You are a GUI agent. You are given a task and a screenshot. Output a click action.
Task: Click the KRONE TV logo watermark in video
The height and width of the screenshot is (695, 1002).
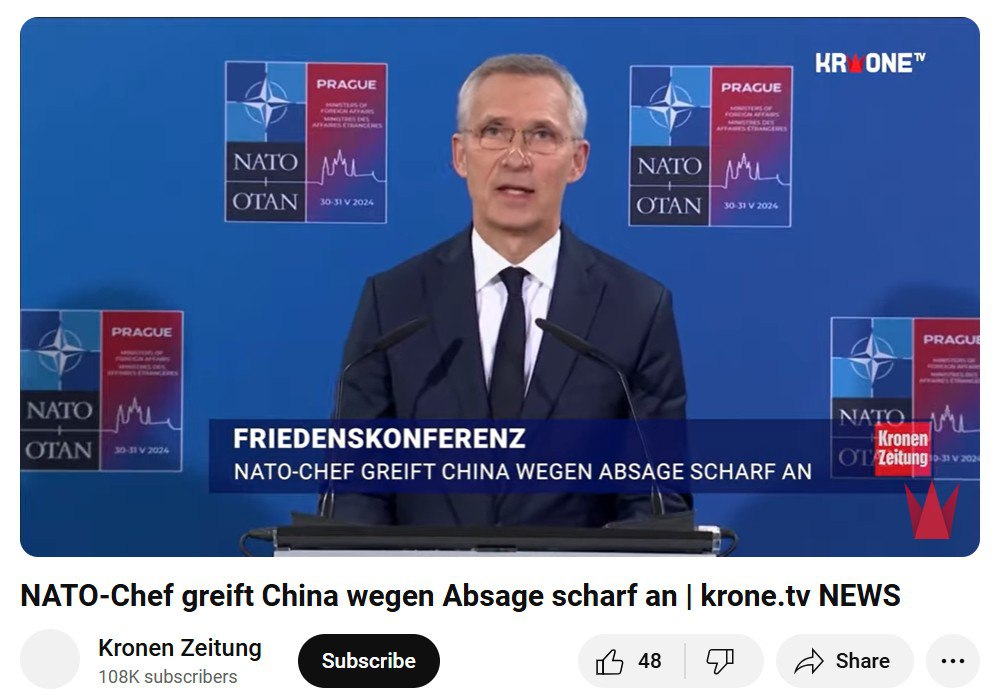coord(870,63)
